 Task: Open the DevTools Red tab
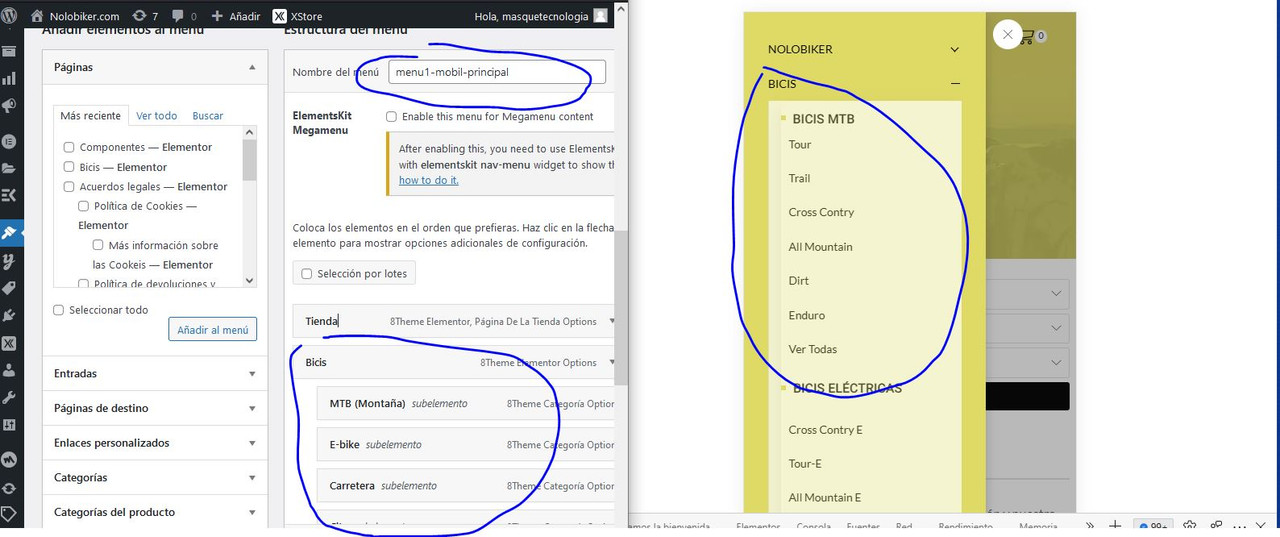pyautogui.click(x=904, y=526)
